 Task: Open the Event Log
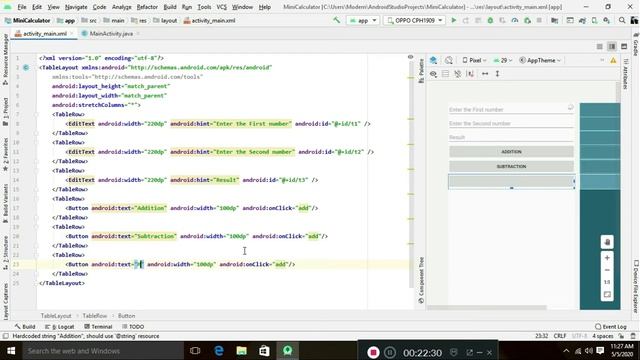click(611, 327)
